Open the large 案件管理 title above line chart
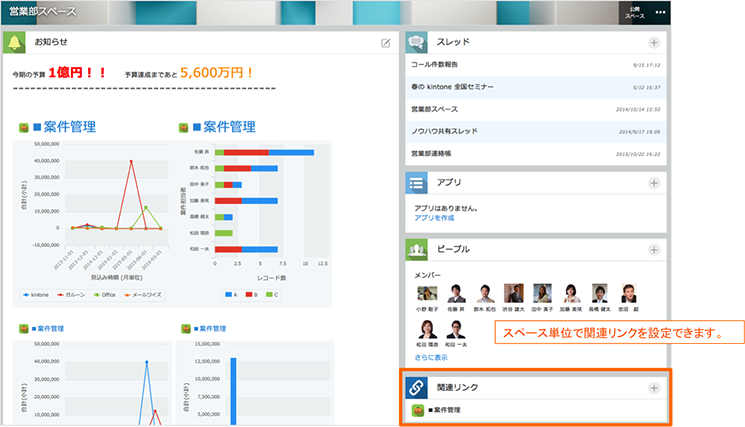The height and width of the screenshot is (427, 745). tap(65, 127)
